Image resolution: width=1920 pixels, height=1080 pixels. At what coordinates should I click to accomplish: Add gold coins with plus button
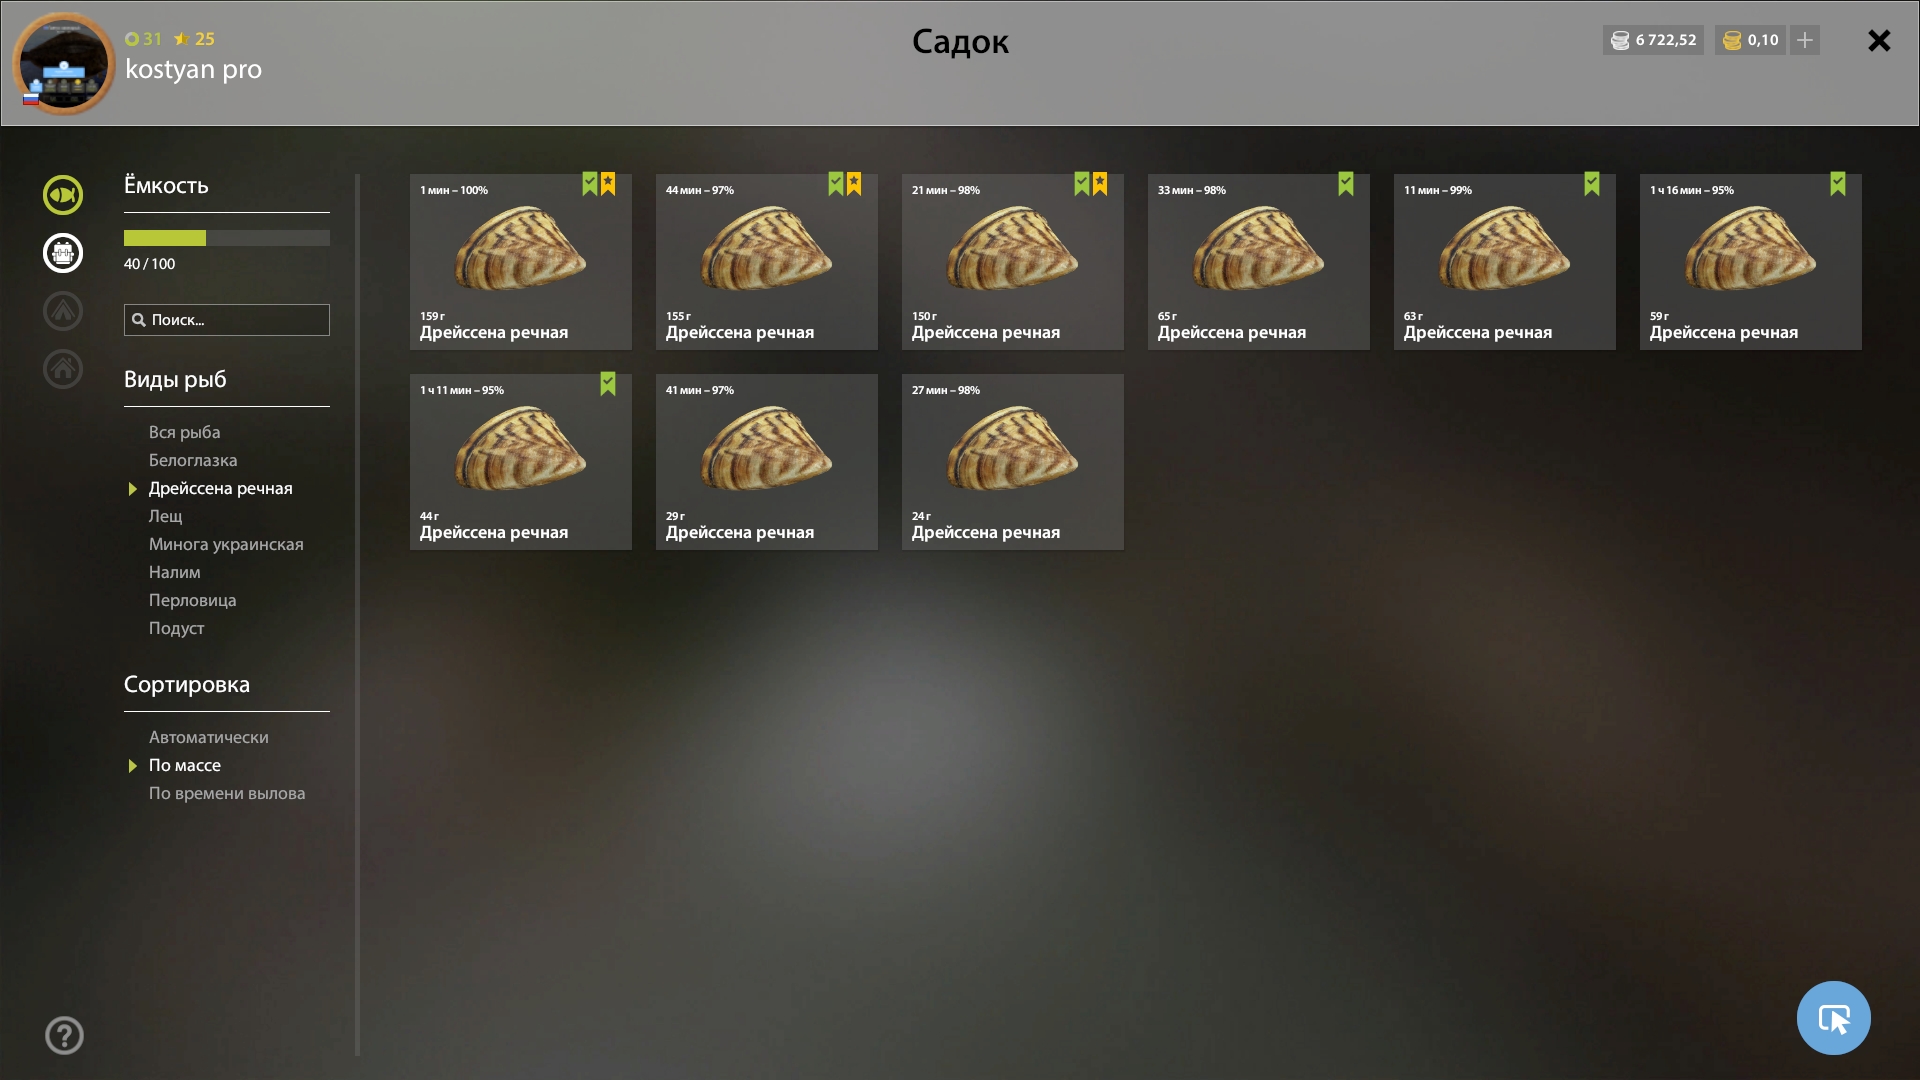(x=1805, y=40)
